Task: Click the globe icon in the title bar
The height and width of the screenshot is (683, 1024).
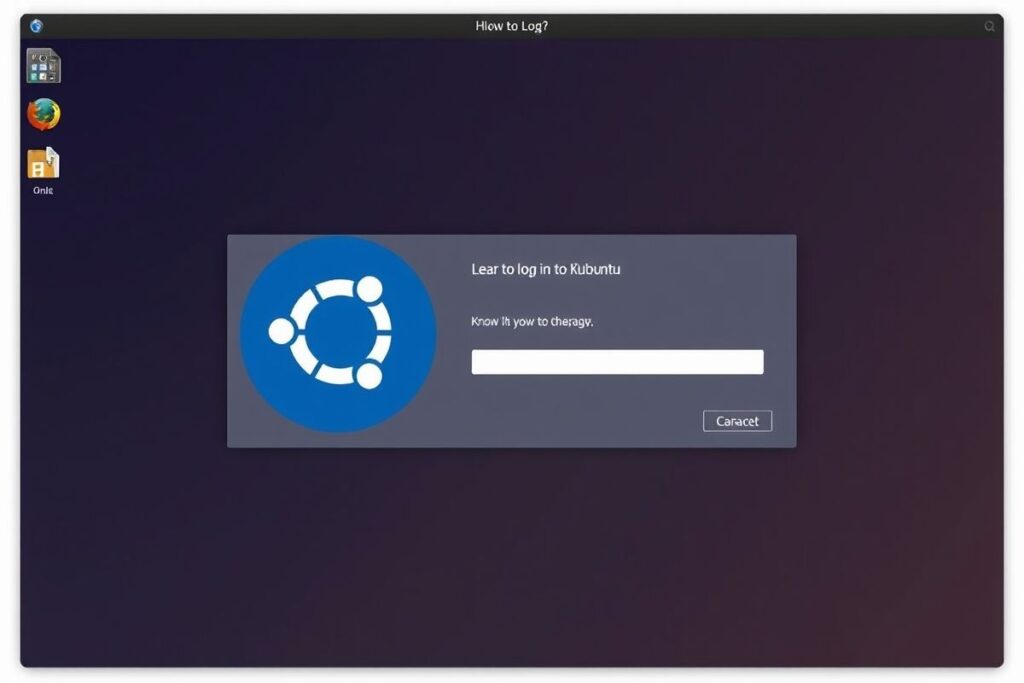Action: [x=37, y=26]
